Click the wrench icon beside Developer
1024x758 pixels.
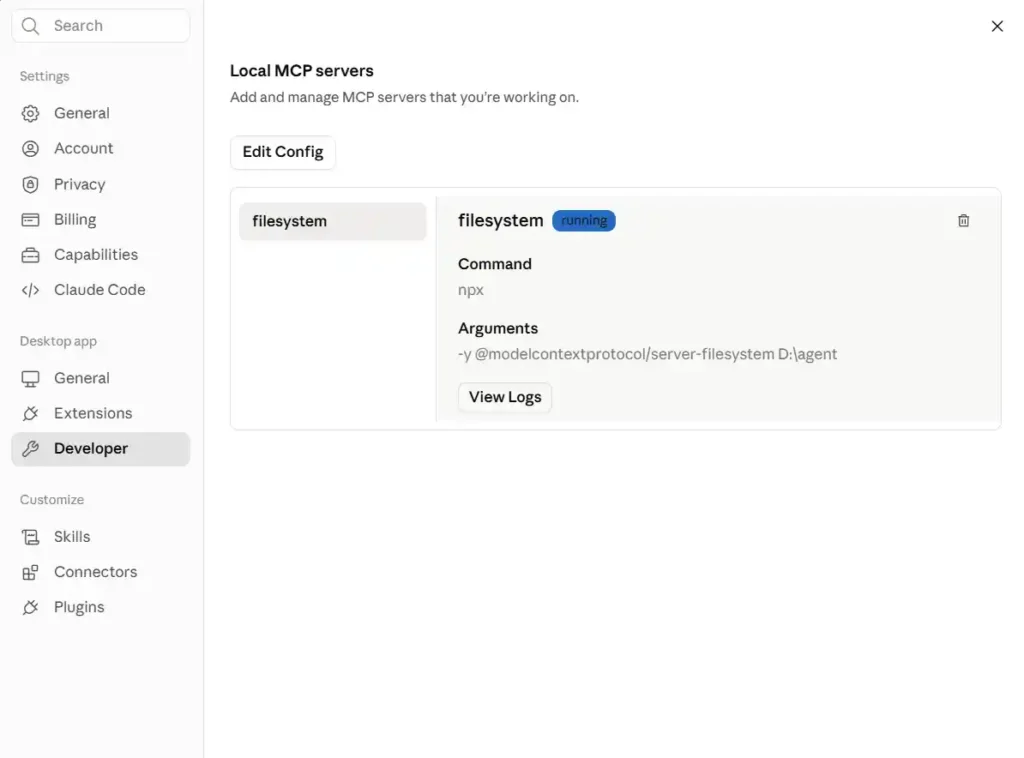click(x=30, y=449)
